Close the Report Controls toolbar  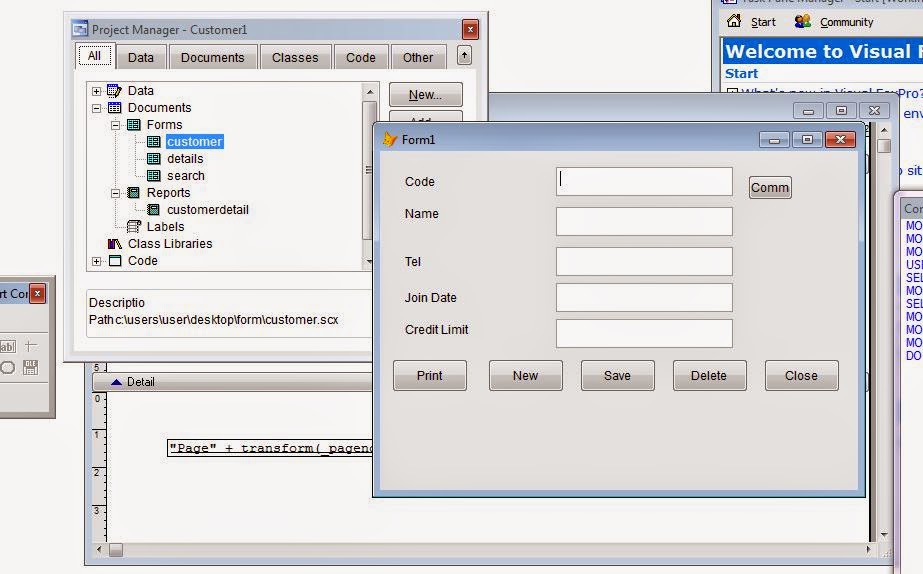click(x=37, y=293)
